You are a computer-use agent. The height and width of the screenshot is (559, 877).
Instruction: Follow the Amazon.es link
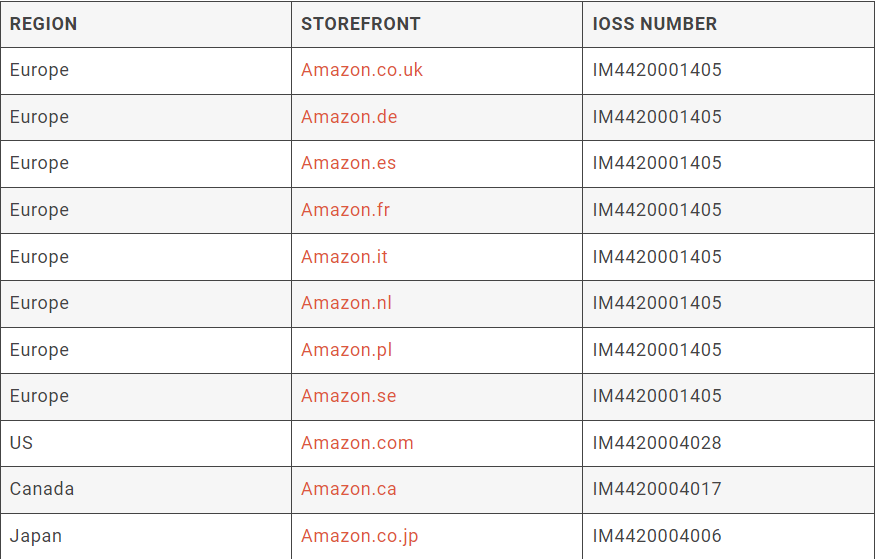[348, 163]
